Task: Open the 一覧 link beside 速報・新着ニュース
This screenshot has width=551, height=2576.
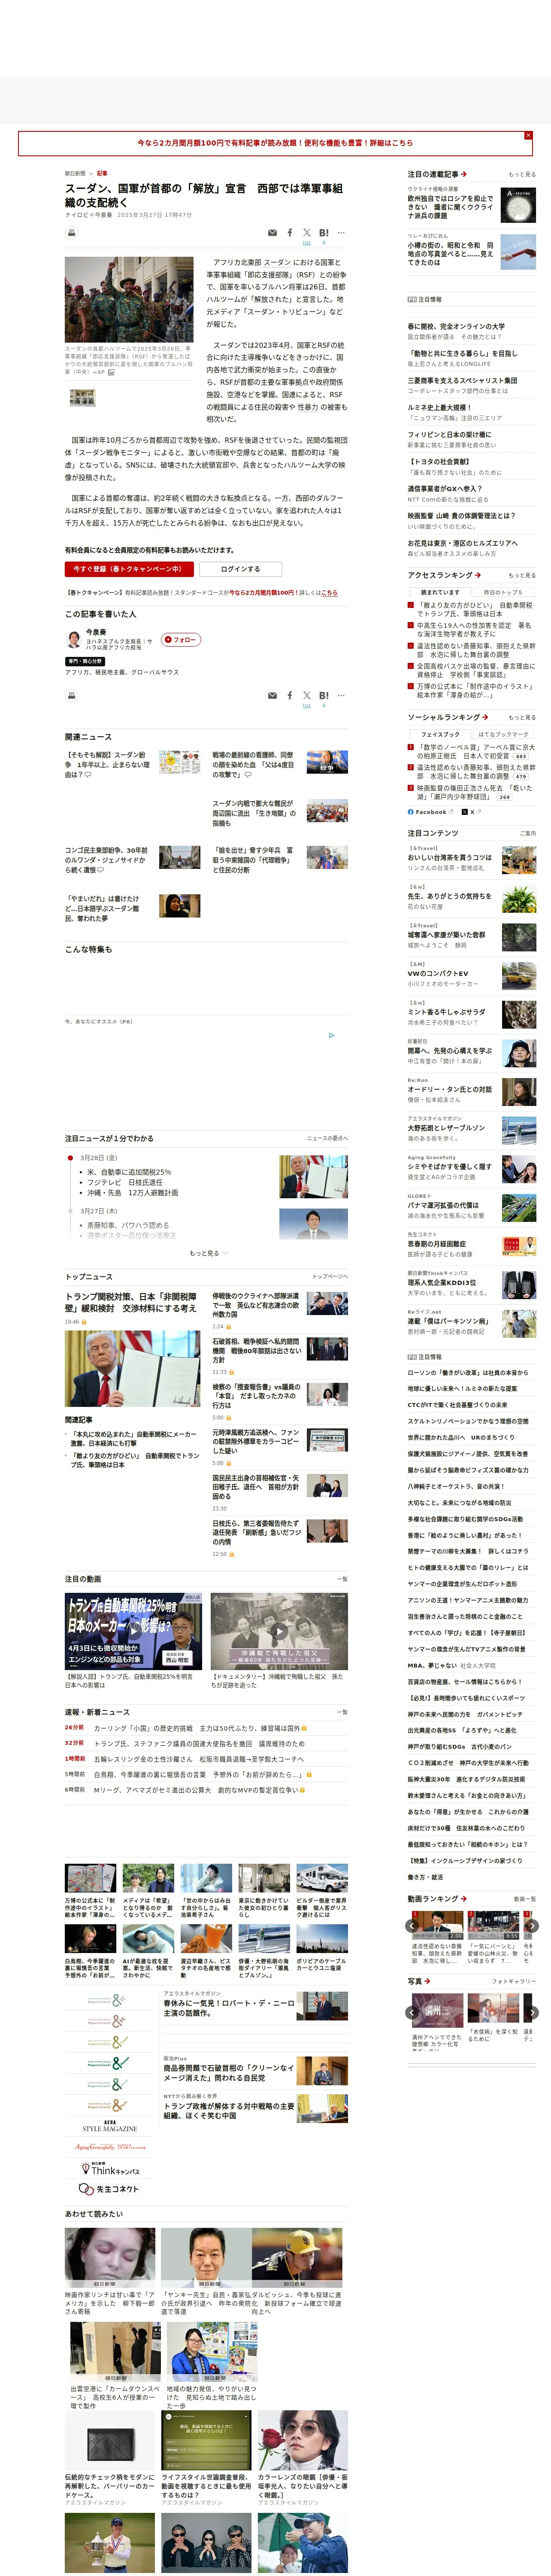Action: [342, 1712]
